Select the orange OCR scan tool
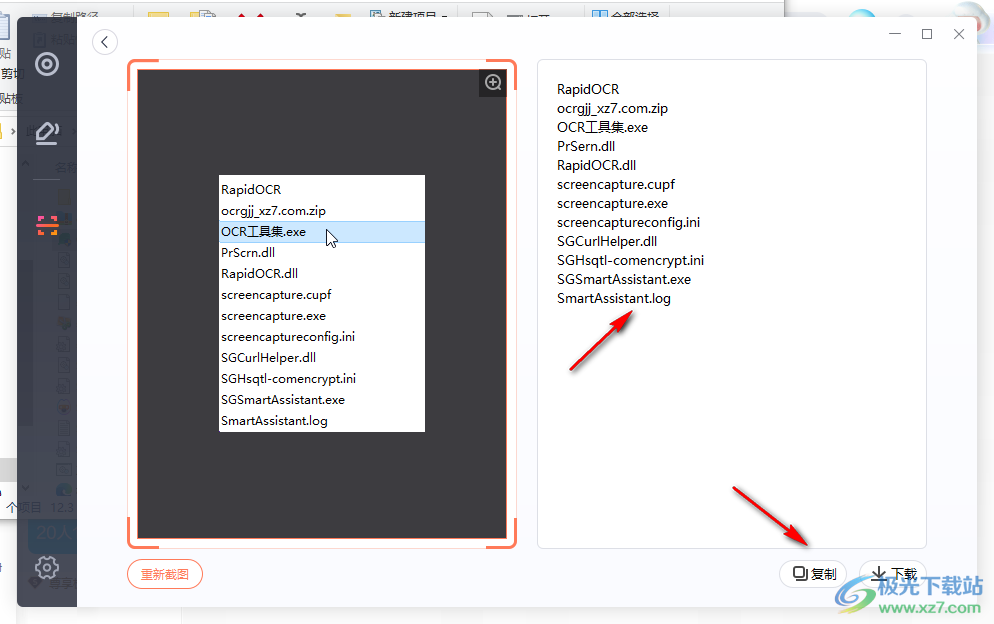The height and width of the screenshot is (624, 994). [x=47, y=225]
